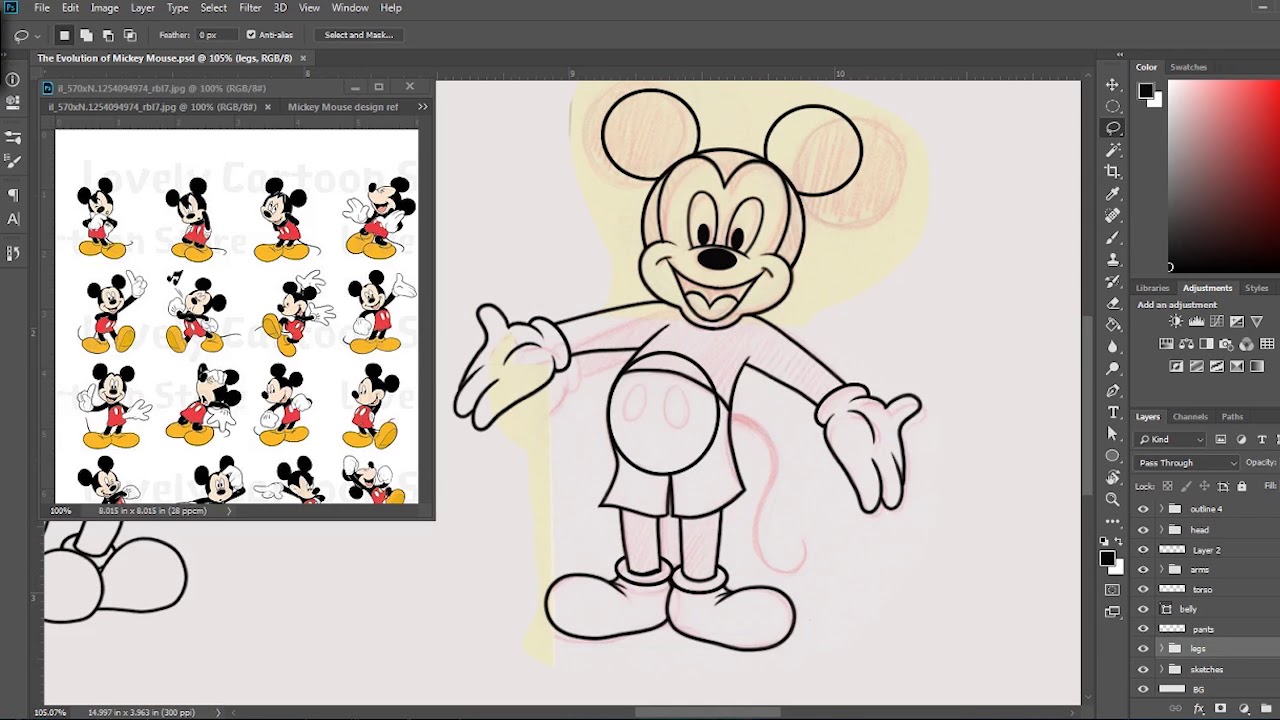Screen dimensions: 1280x720
Task: Select the Crop tool
Action: [x=1113, y=172]
